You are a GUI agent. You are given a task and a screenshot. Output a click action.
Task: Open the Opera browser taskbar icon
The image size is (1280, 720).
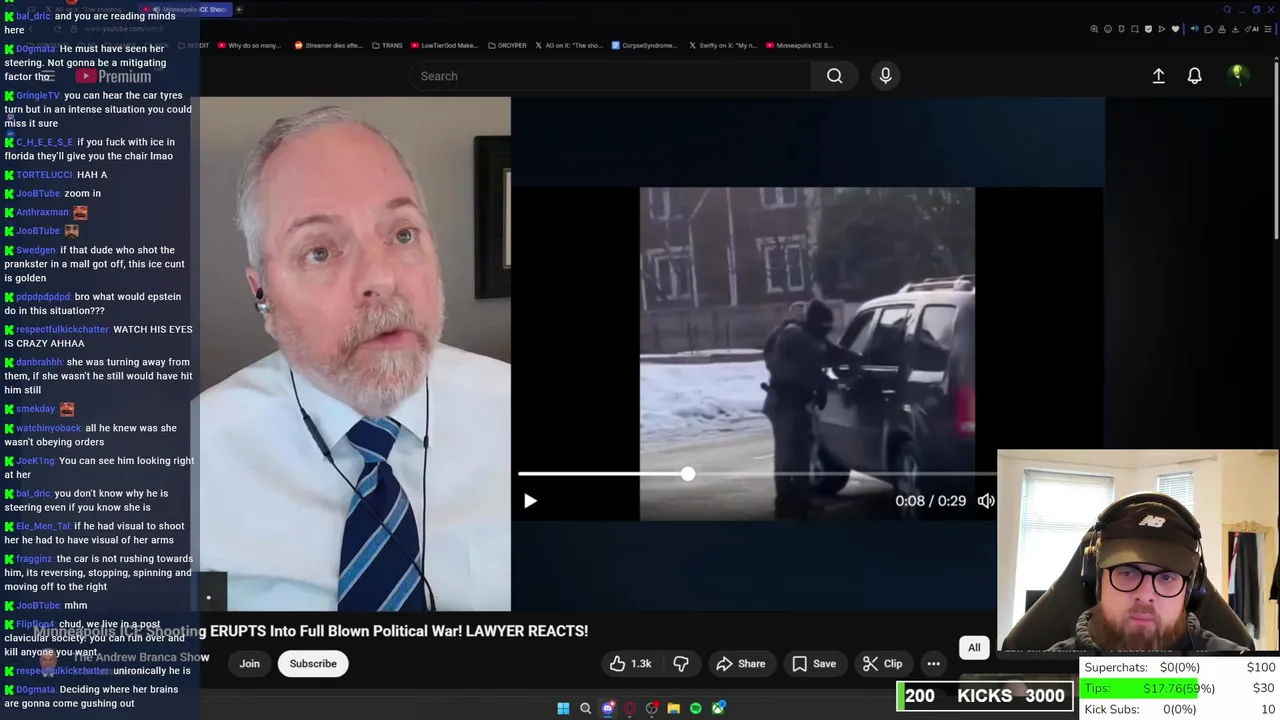(x=629, y=708)
